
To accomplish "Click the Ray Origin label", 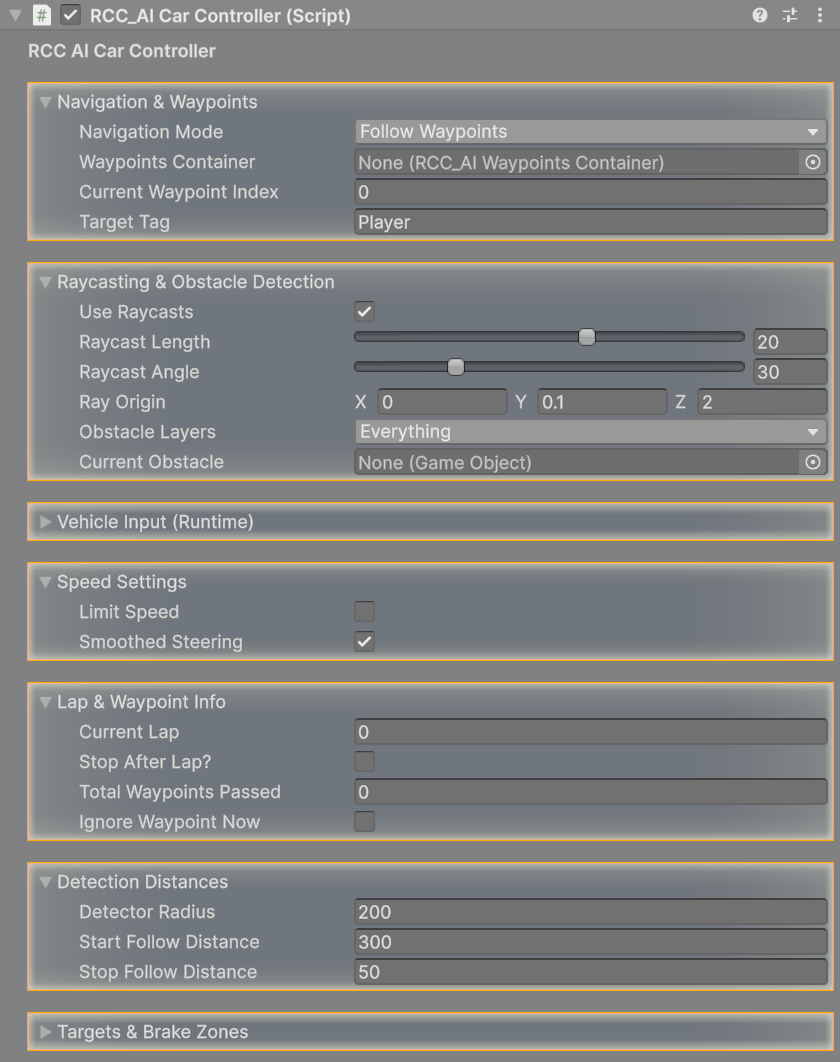I will click(x=122, y=402).
